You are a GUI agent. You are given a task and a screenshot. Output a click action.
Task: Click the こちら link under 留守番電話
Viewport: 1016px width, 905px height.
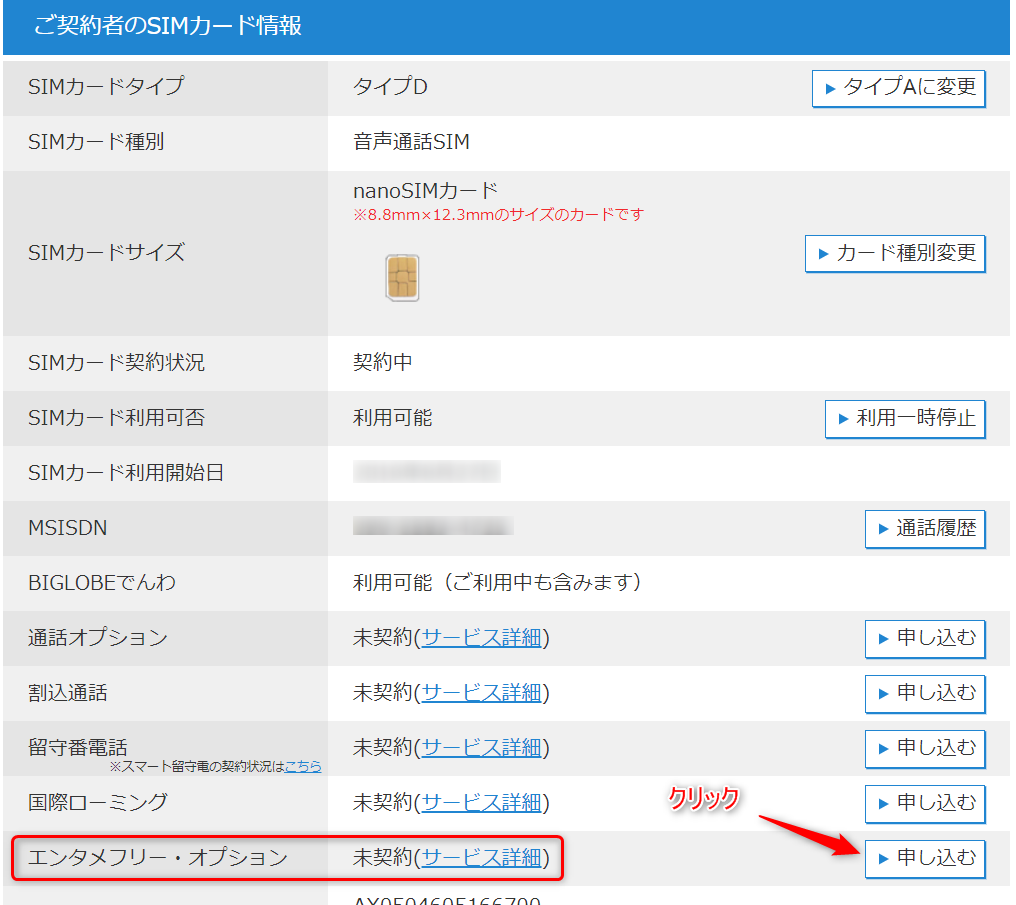(x=303, y=767)
